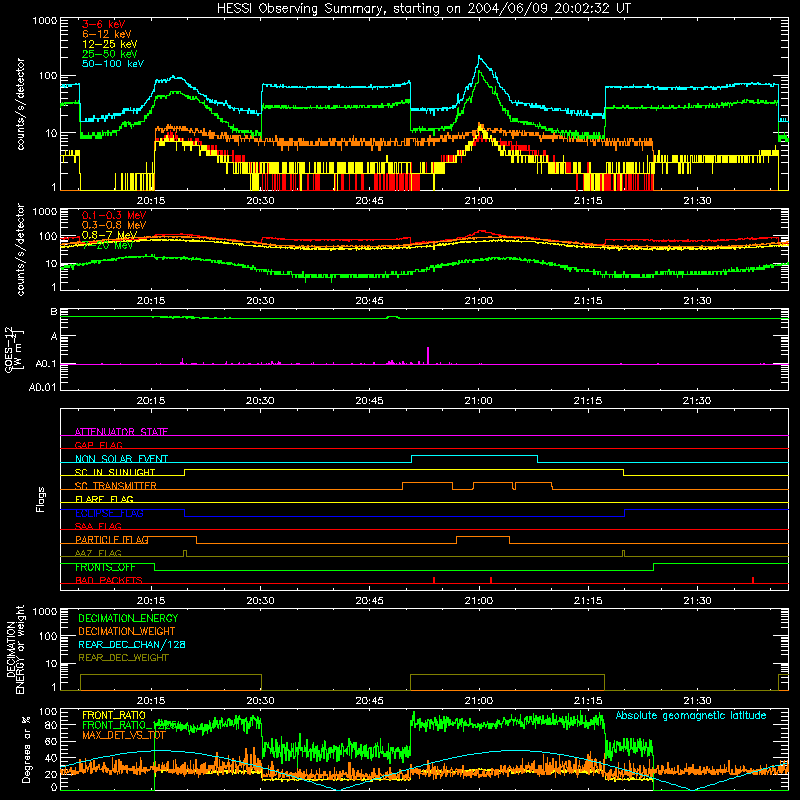Click the DECIMATION_WEIGHT legend label

coord(127,632)
